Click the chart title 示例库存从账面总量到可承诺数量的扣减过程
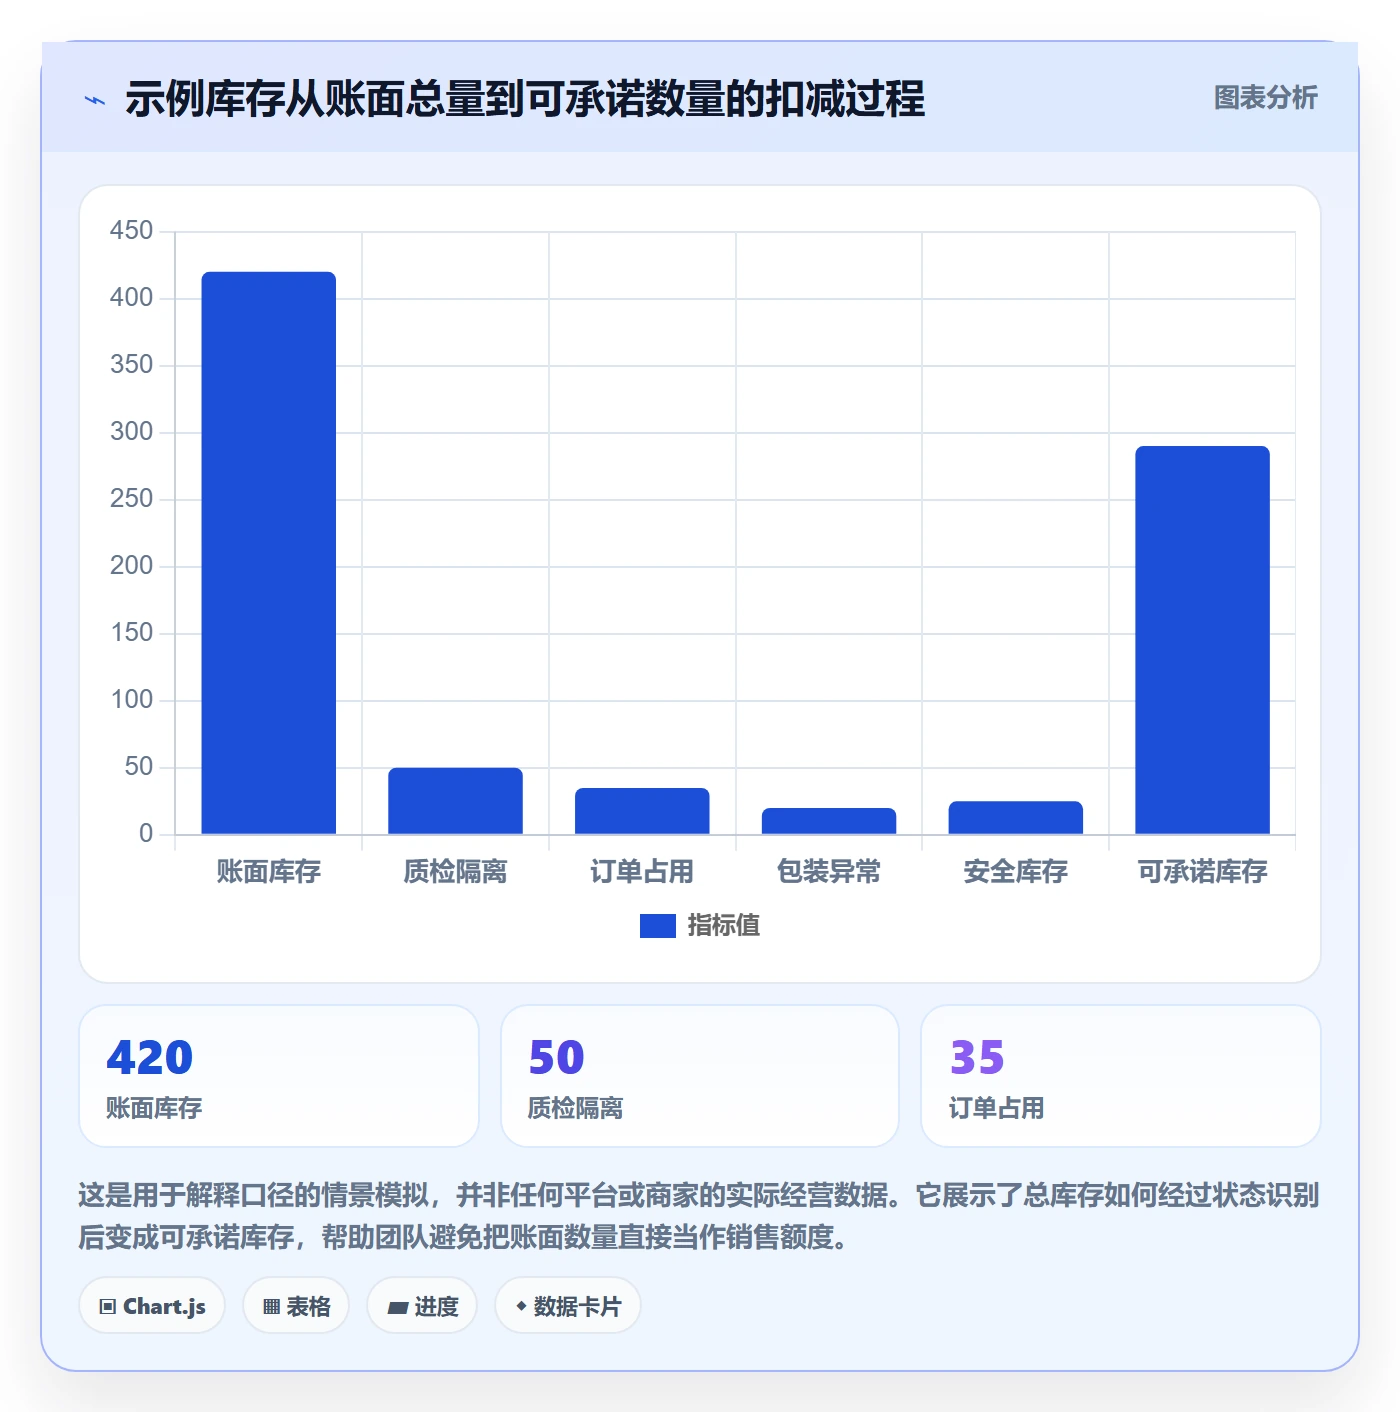Viewport: 1400px width, 1412px height. (525, 99)
